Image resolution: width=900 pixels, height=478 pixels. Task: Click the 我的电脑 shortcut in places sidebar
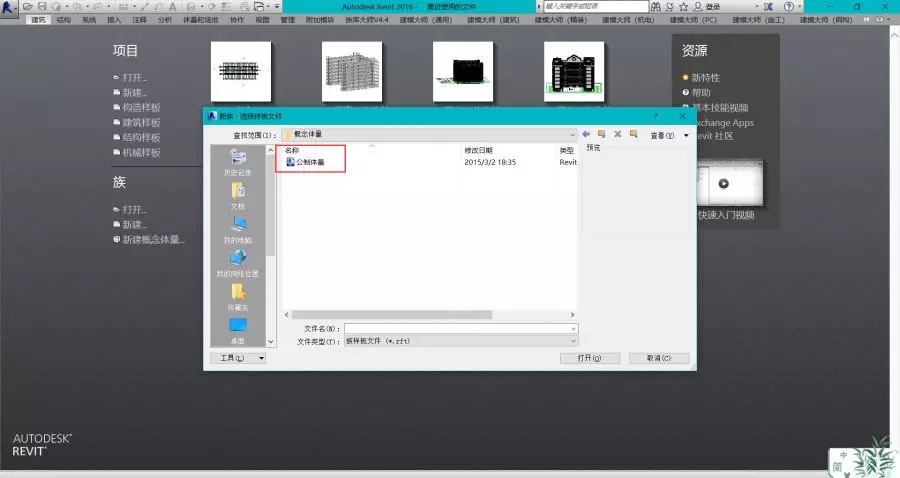click(x=238, y=230)
